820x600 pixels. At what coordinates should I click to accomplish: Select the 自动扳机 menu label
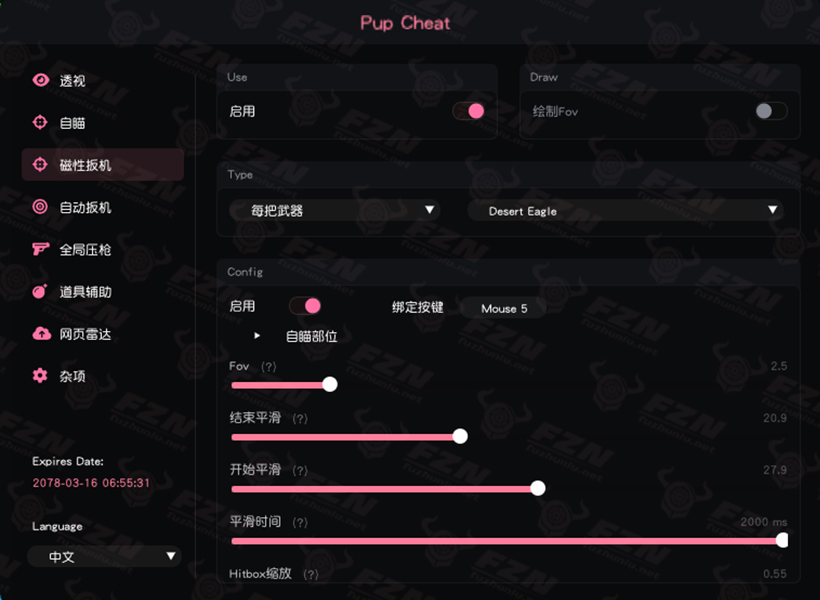pyautogui.click(x=85, y=208)
